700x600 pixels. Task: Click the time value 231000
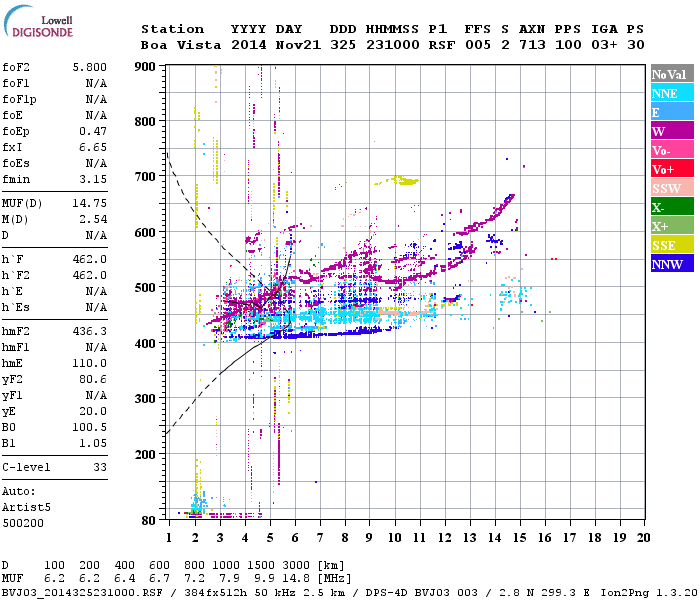tap(392, 45)
